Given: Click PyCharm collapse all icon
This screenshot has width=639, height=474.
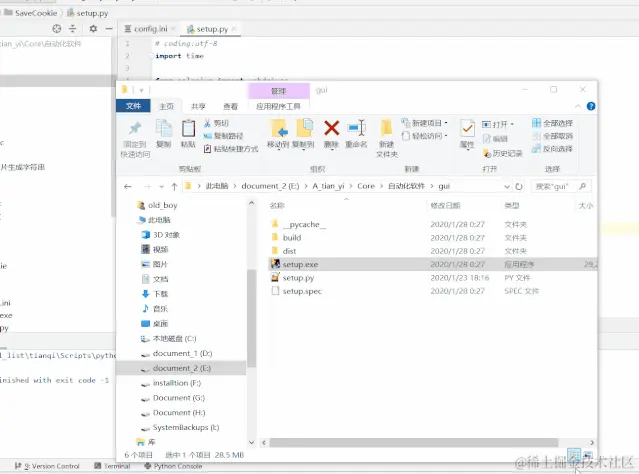Looking at the screenshot, I should (72, 29).
